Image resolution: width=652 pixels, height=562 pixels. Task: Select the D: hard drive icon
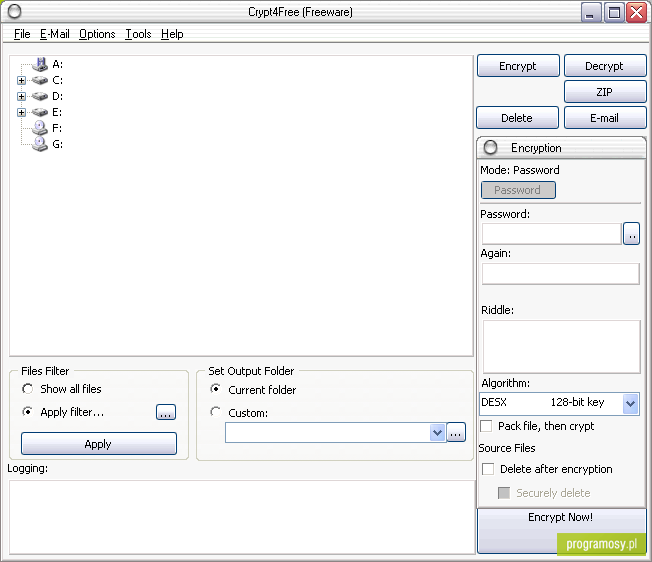(x=40, y=96)
